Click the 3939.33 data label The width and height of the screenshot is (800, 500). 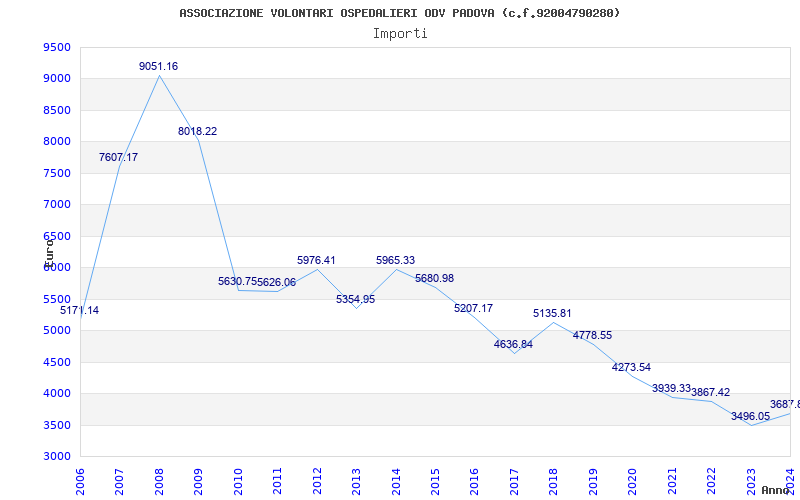click(x=671, y=389)
